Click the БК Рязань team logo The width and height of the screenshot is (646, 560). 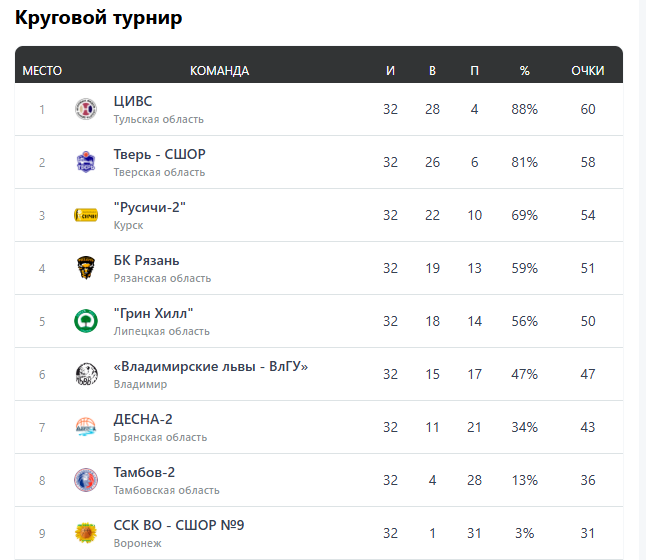tap(86, 268)
